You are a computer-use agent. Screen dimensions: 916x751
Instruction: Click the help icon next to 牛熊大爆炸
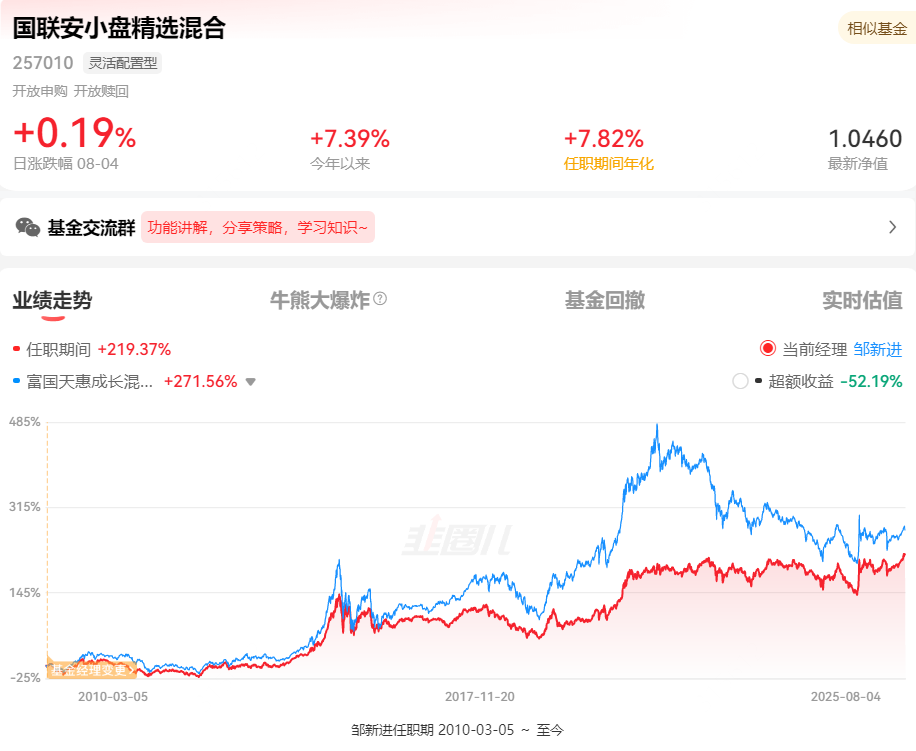[381, 299]
